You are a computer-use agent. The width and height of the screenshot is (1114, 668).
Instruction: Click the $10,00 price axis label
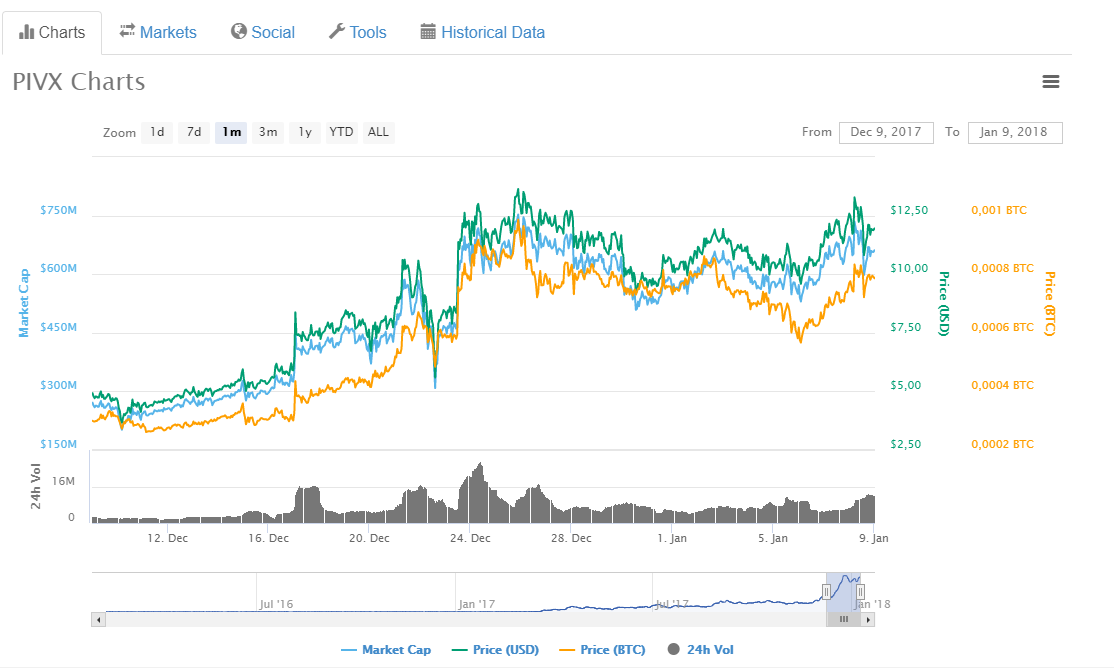(x=909, y=269)
